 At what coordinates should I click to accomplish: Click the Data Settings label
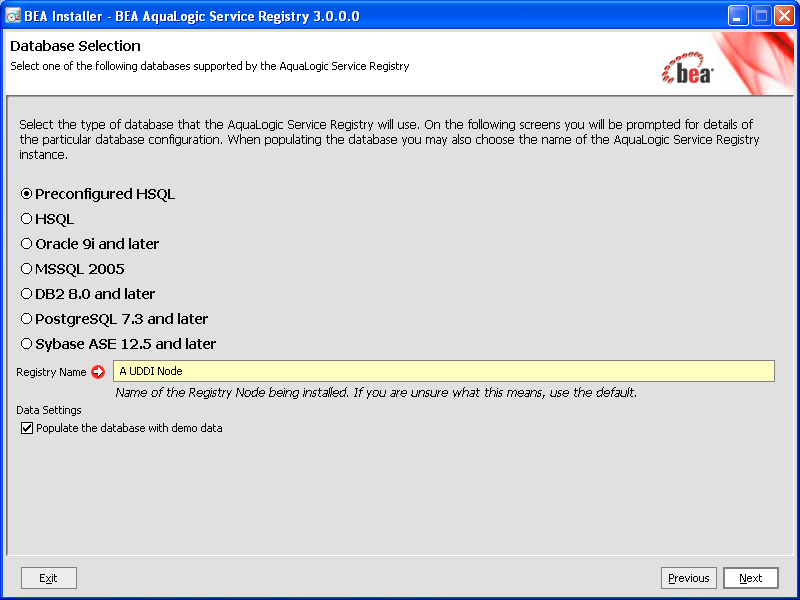tap(49, 410)
